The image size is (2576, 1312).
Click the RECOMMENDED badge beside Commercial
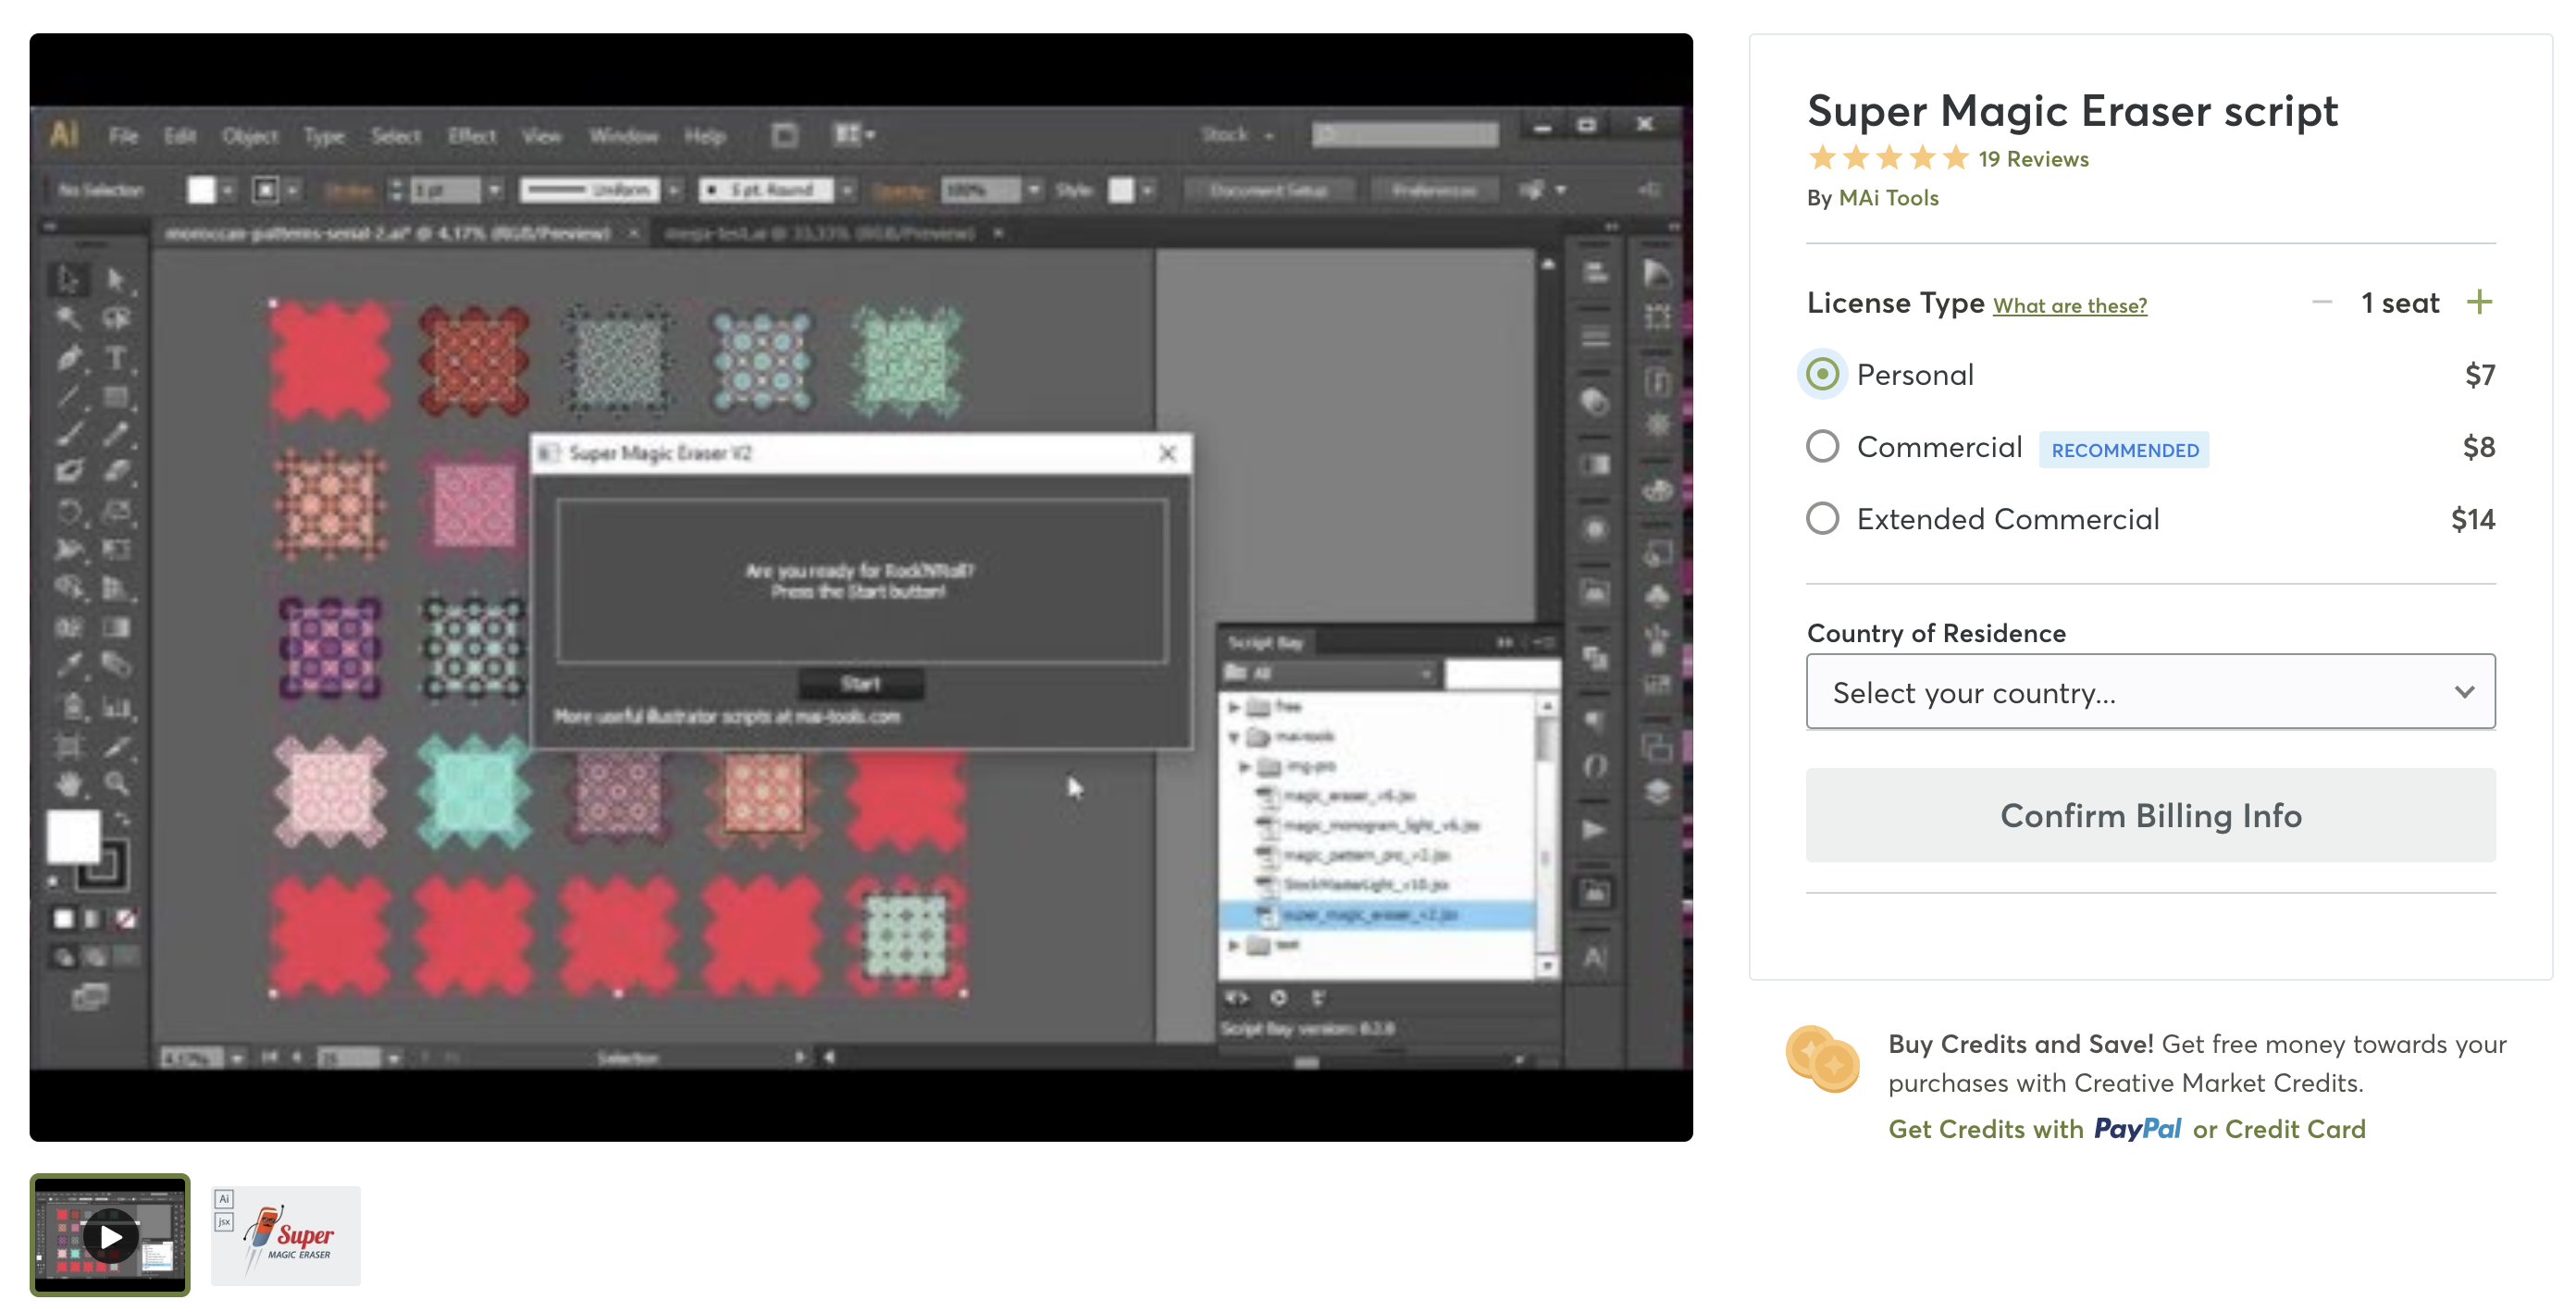[x=2124, y=450]
